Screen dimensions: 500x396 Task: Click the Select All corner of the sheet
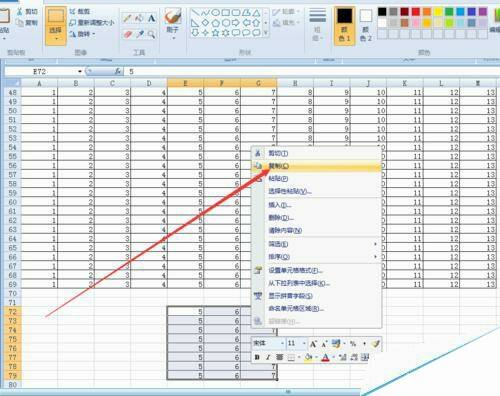pos(12,82)
